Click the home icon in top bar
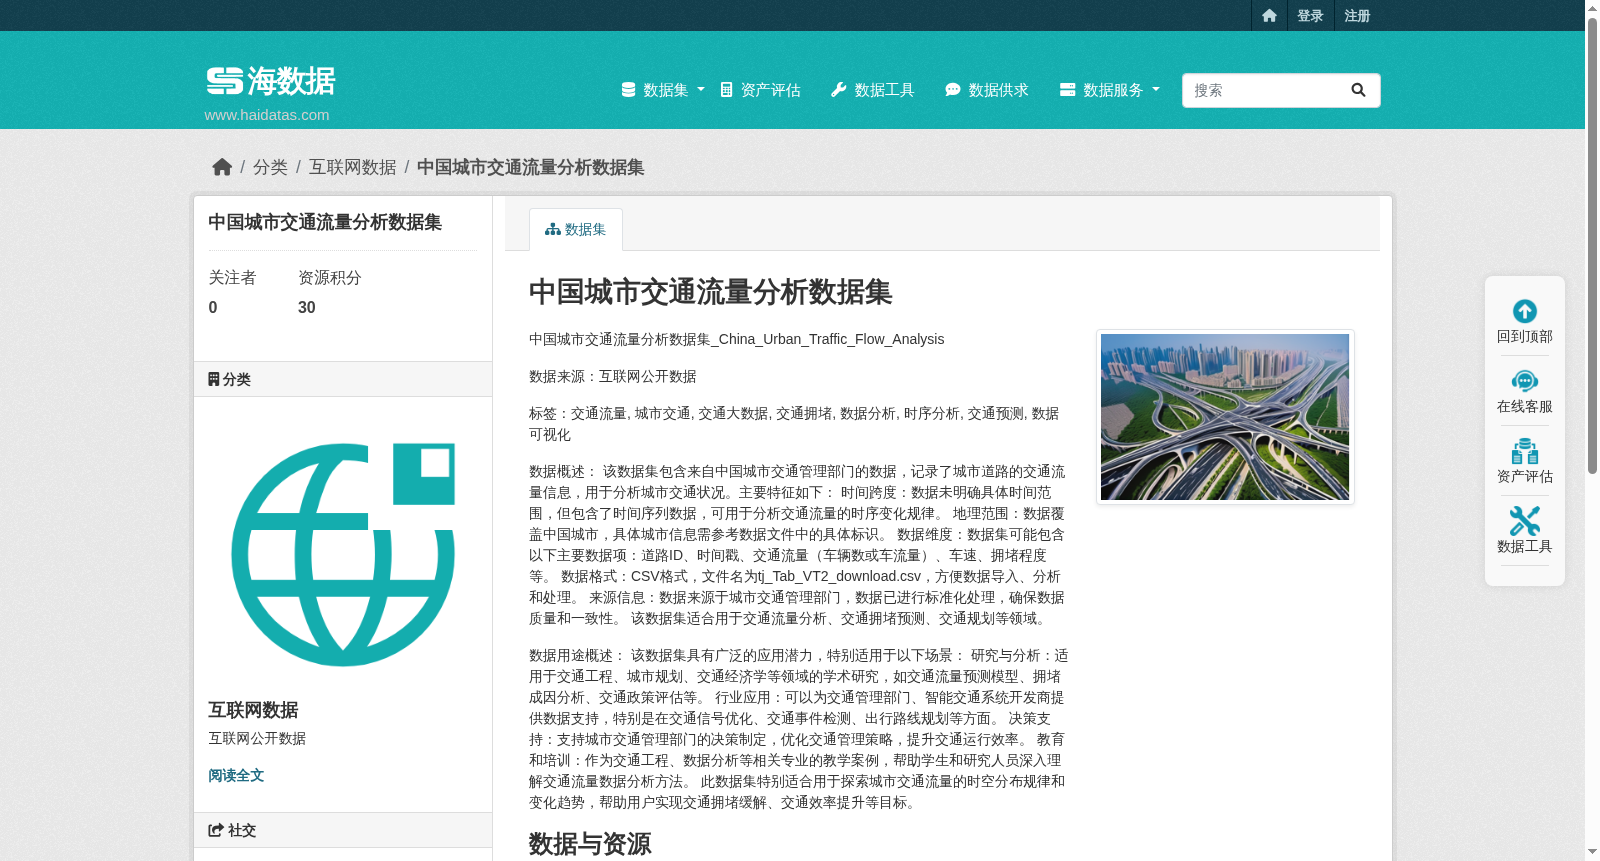Image resolution: width=1600 pixels, height=861 pixels. (x=1269, y=15)
